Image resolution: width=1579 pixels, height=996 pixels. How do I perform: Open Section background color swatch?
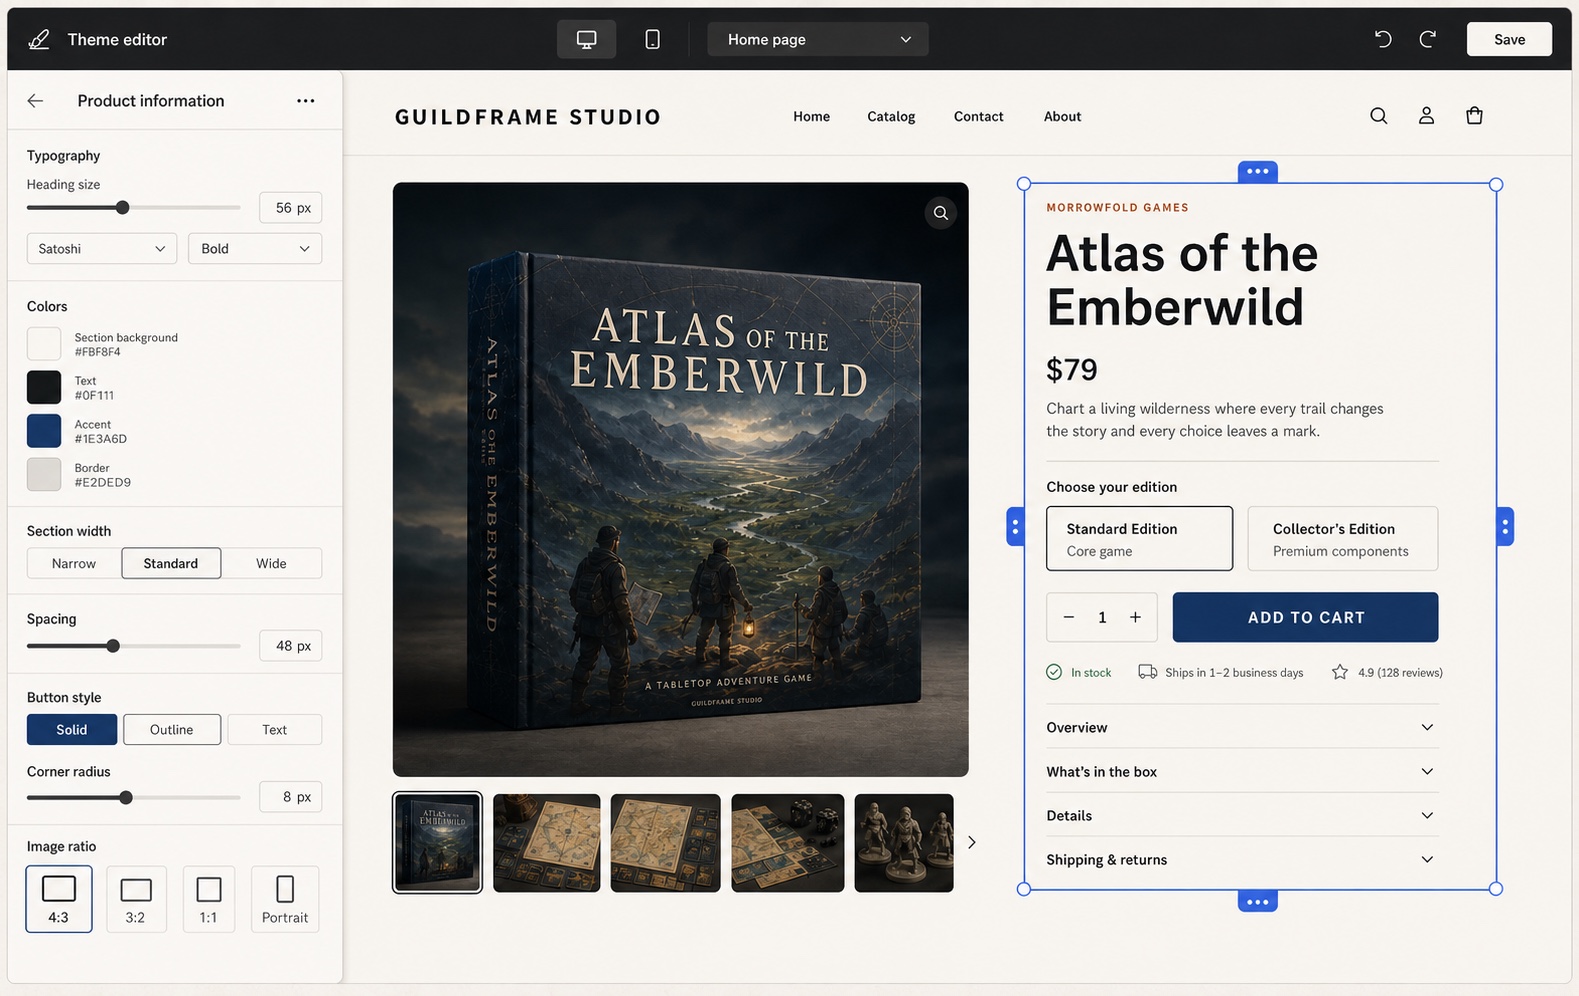pos(44,344)
